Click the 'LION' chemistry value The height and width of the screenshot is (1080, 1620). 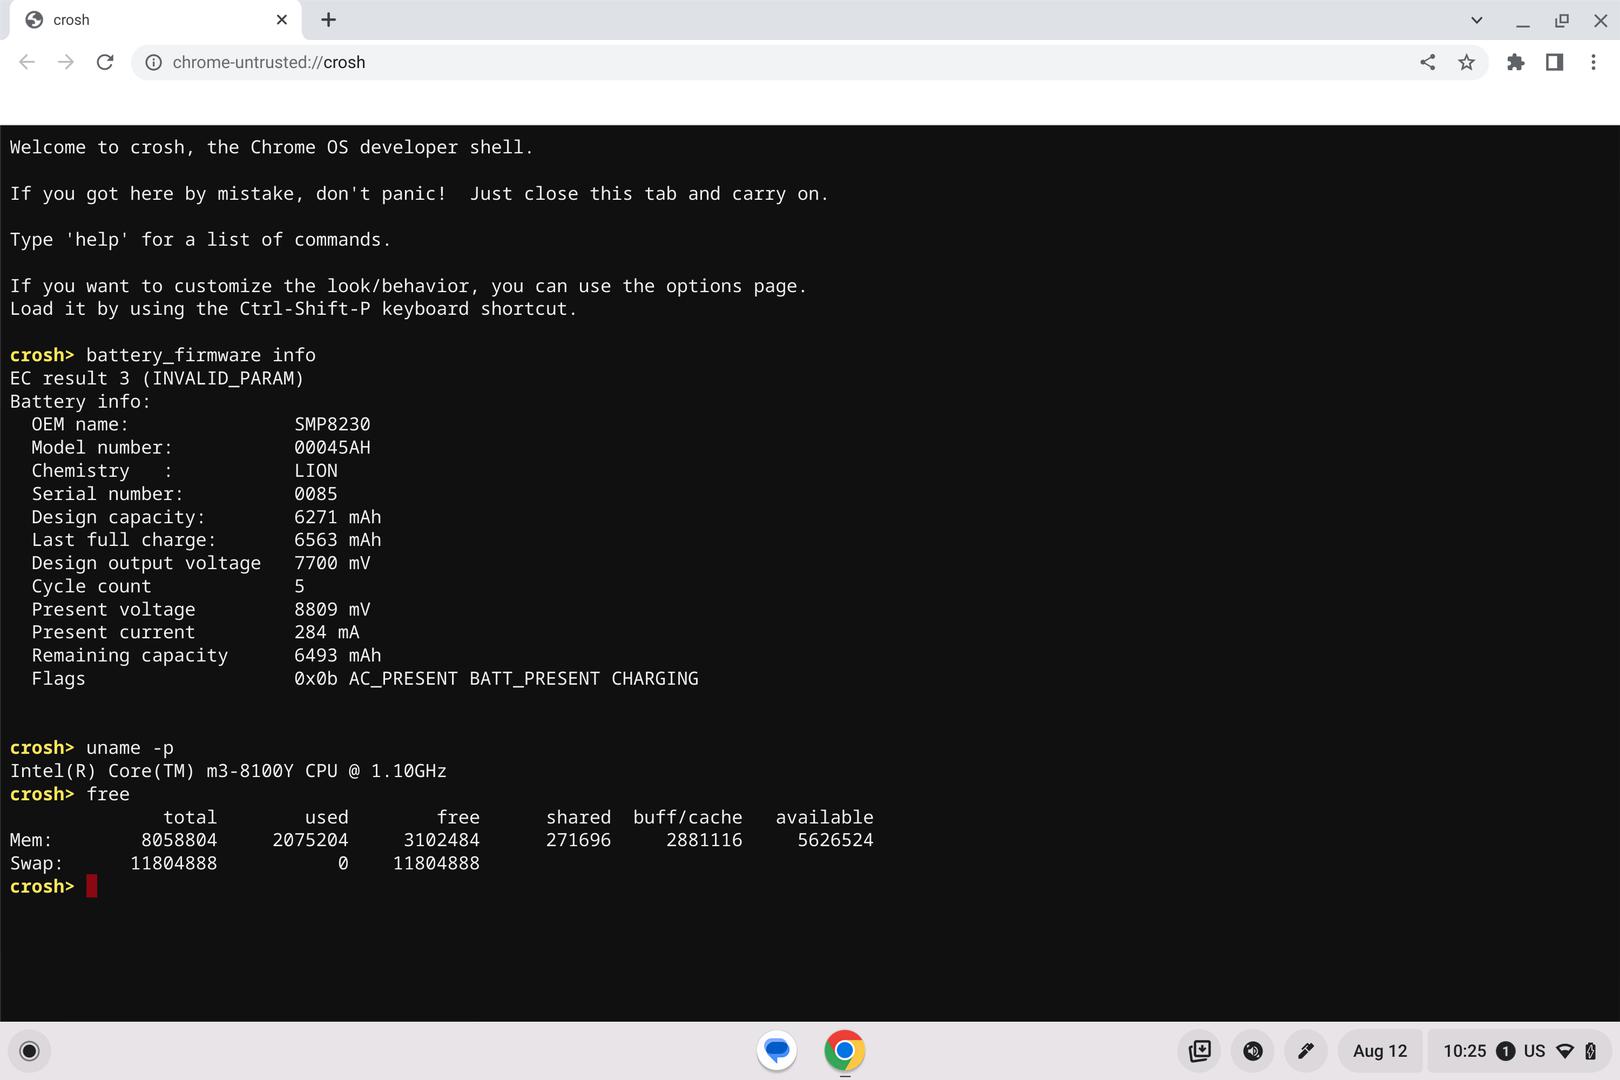pyautogui.click(x=316, y=471)
